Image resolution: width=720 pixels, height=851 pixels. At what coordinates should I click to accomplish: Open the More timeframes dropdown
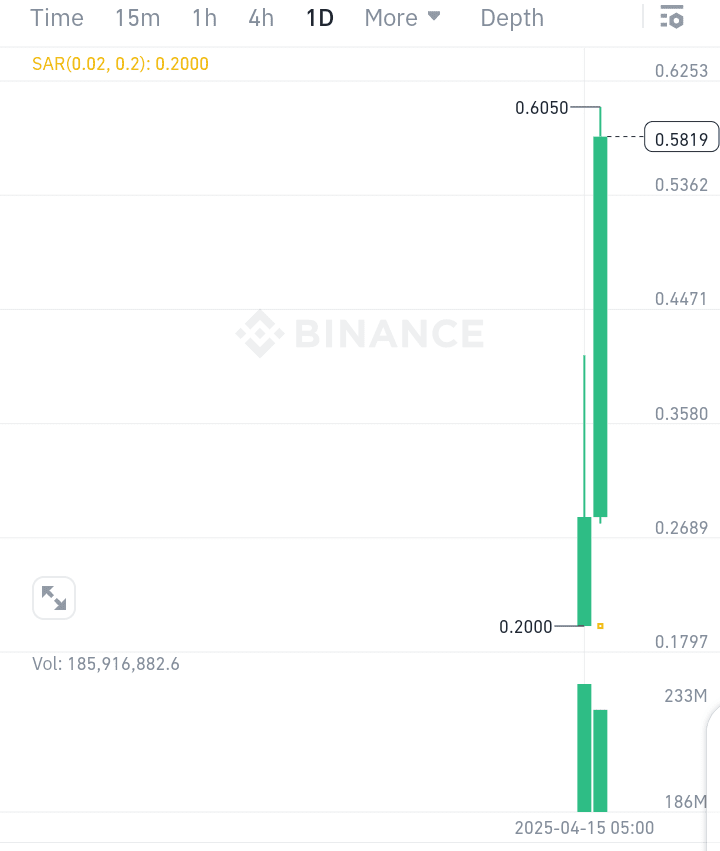(402, 18)
